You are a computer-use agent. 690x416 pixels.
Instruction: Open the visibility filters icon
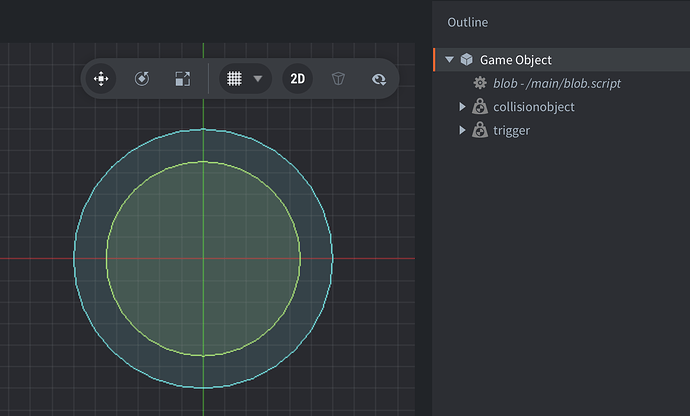(378, 78)
